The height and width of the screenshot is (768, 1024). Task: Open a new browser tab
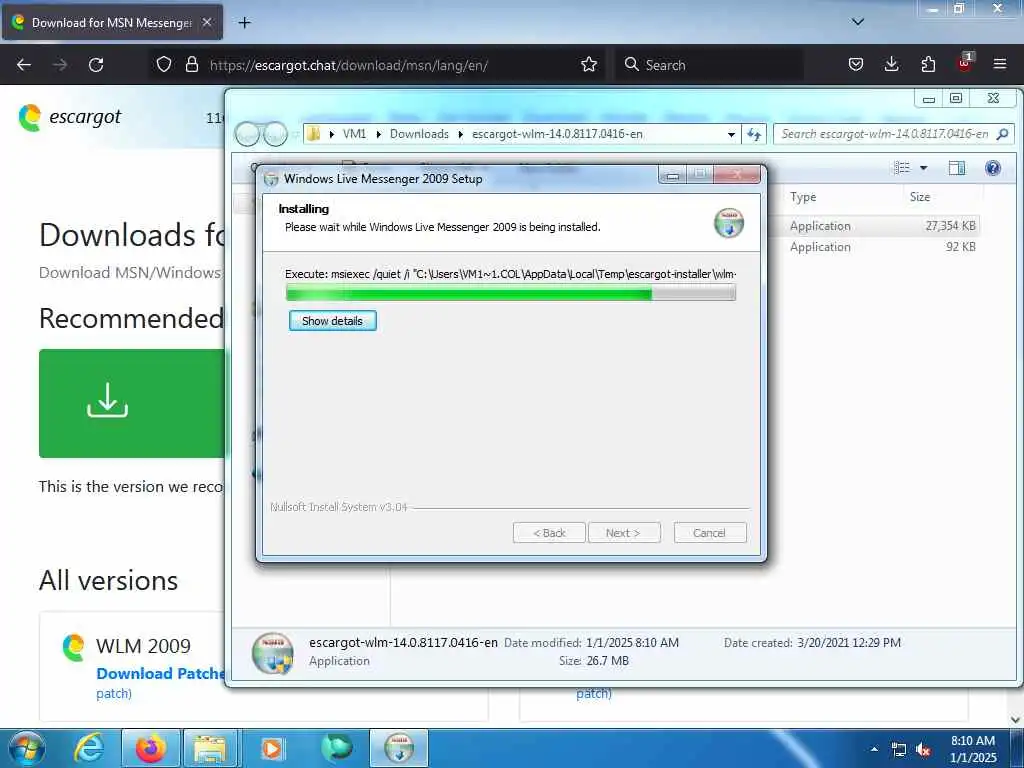click(x=244, y=23)
